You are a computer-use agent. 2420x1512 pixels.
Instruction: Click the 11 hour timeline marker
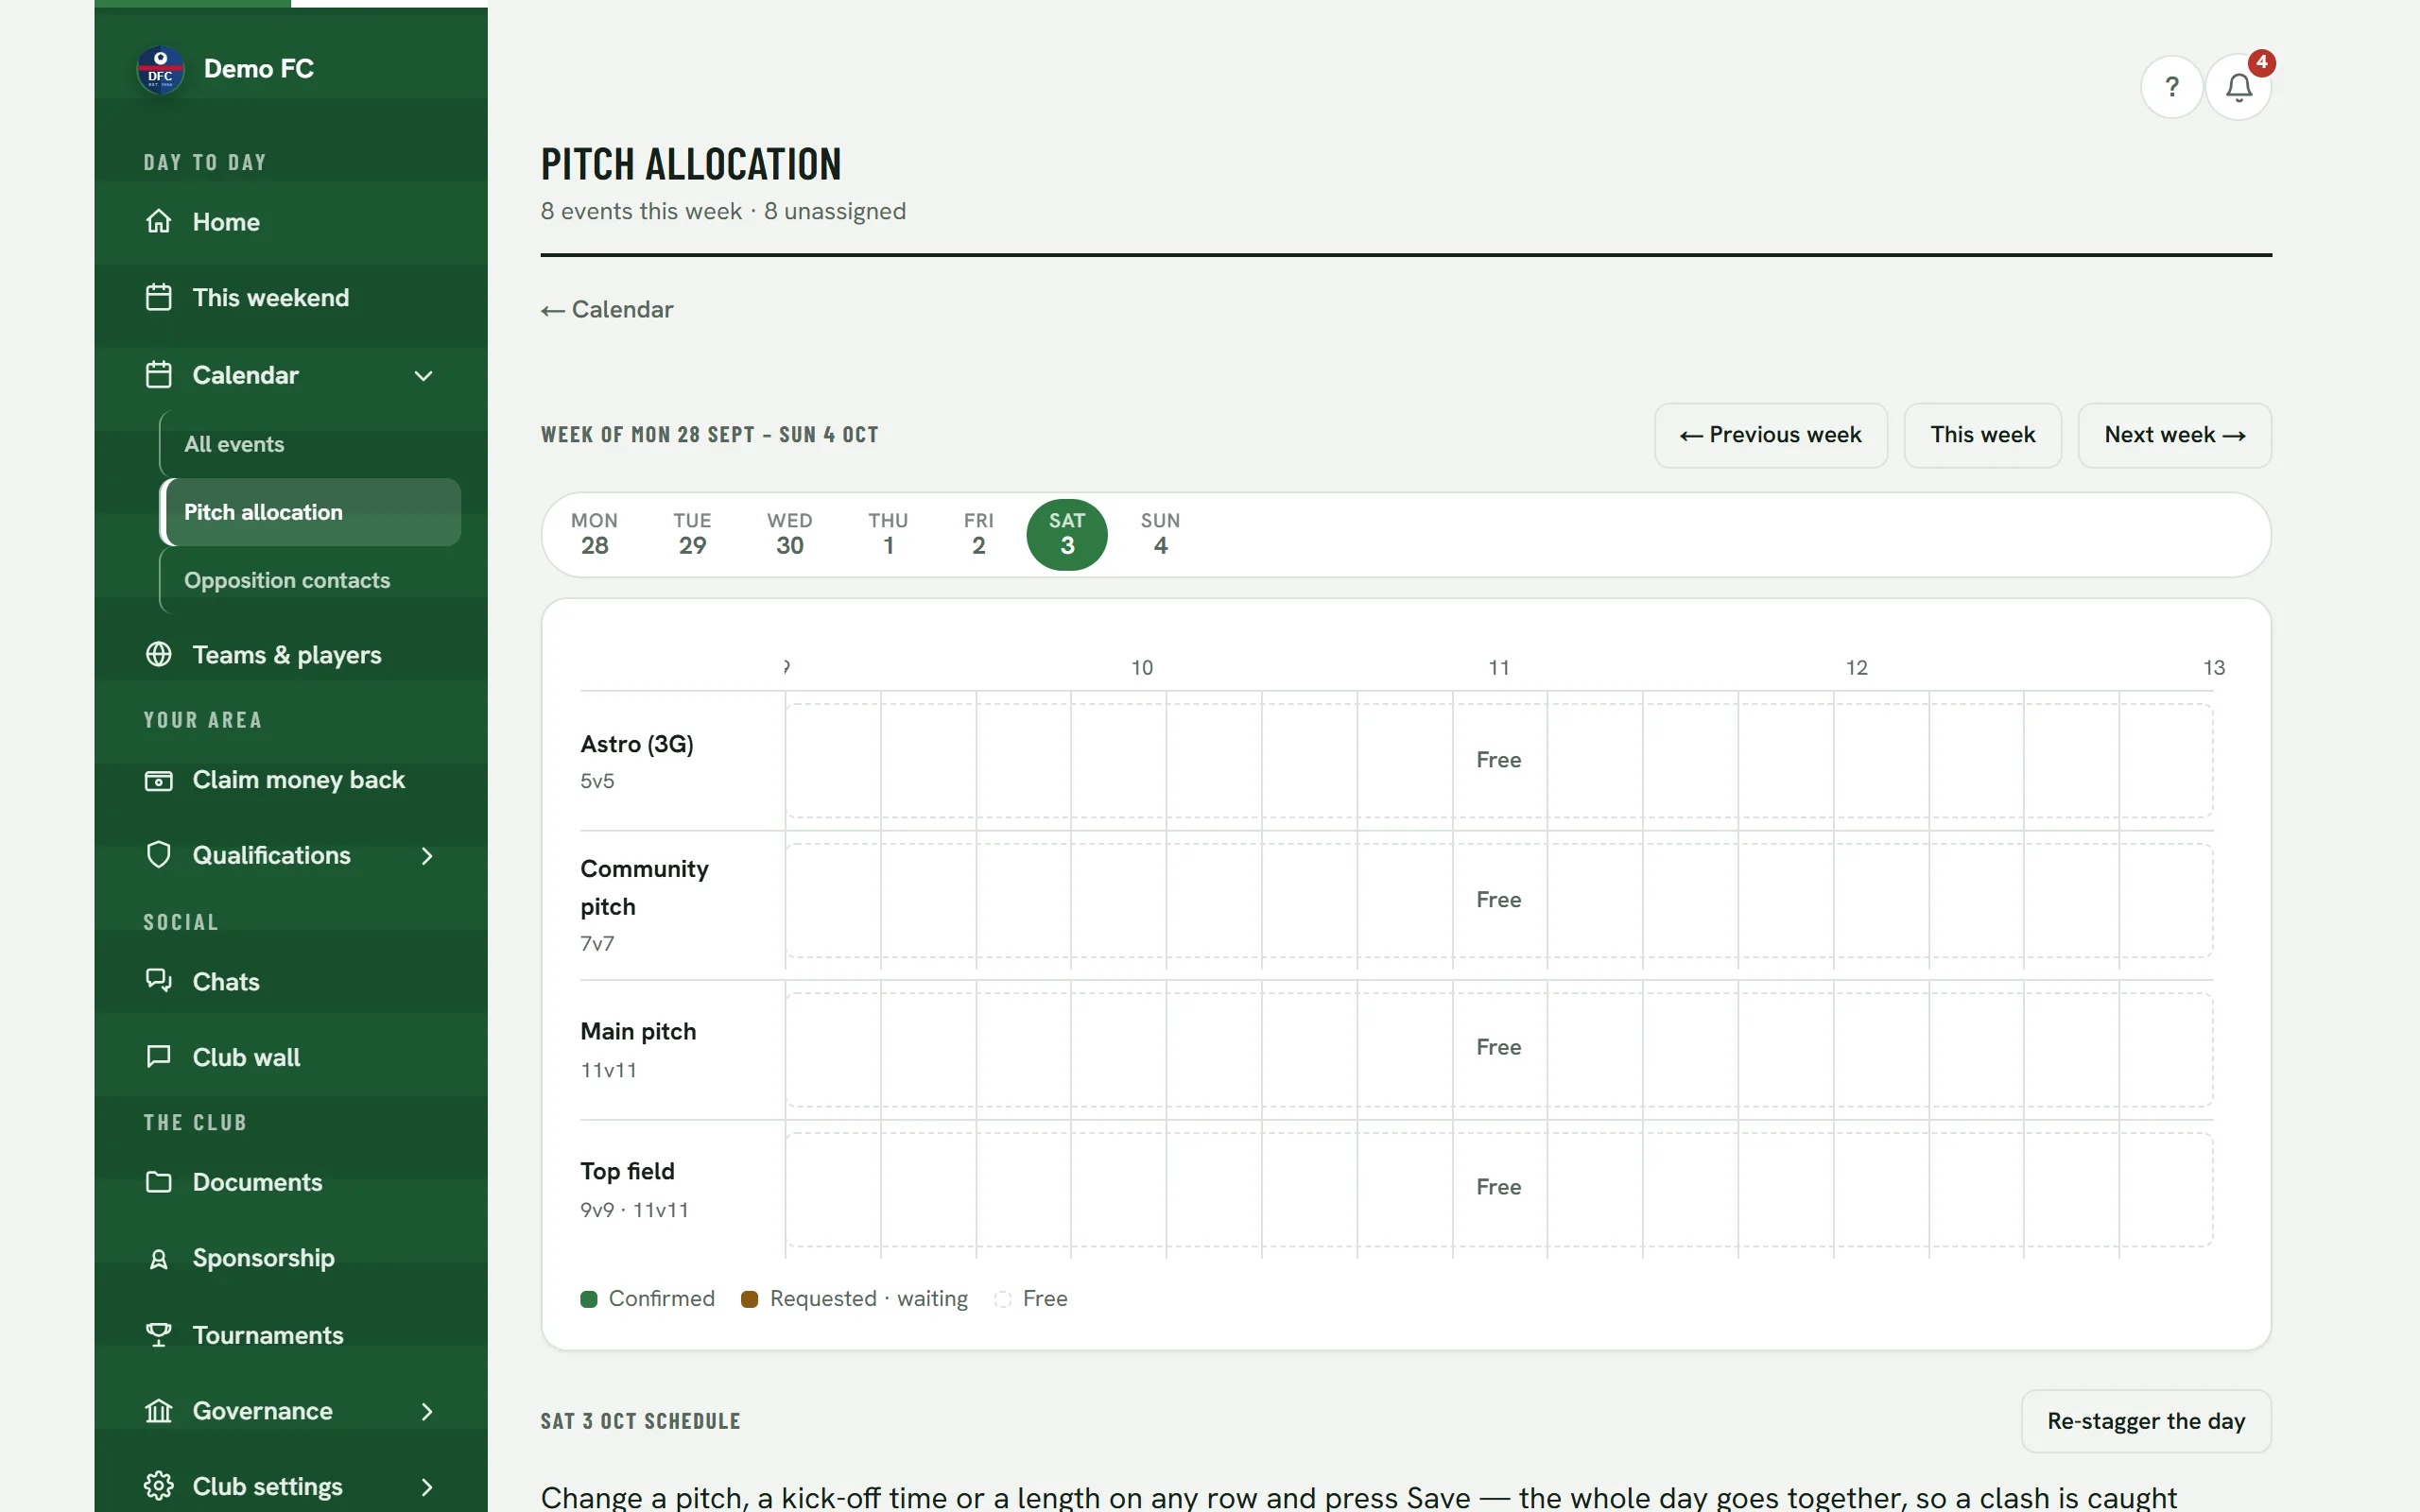click(x=1498, y=668)
